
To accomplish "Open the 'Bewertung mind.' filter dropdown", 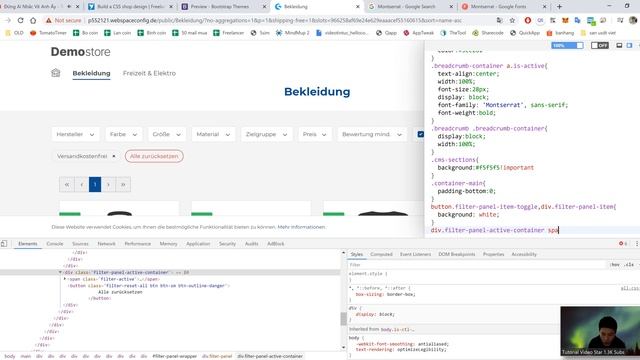I will (x=372, y=134).
